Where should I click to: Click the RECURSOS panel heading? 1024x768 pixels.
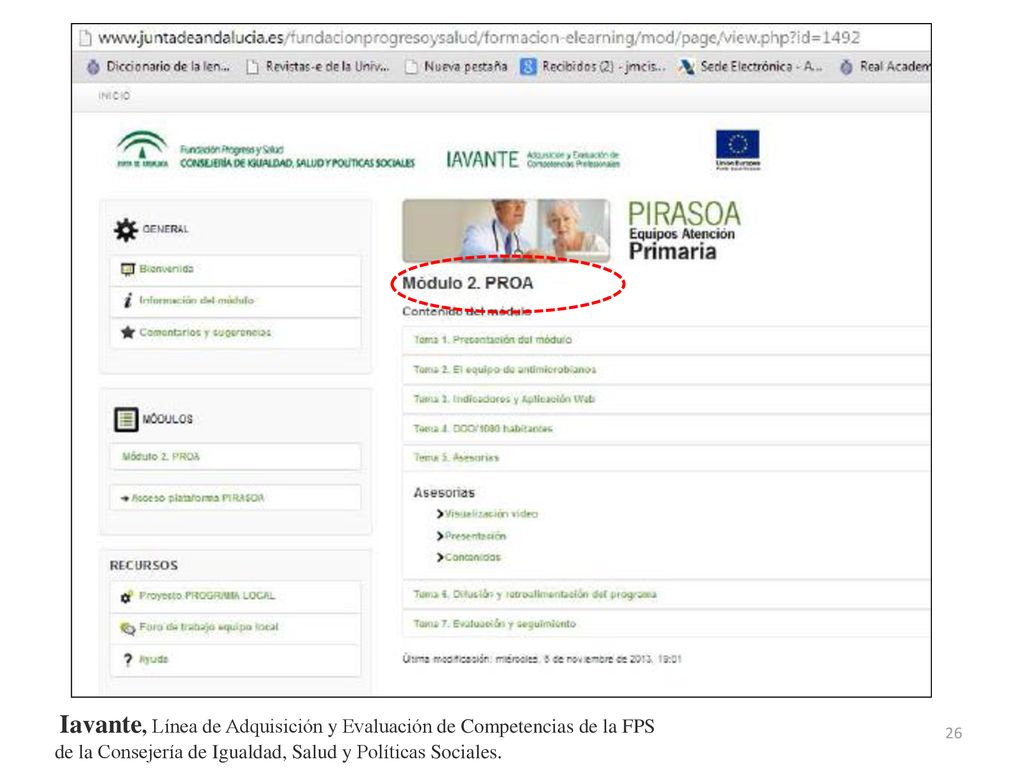click(144, 566)
